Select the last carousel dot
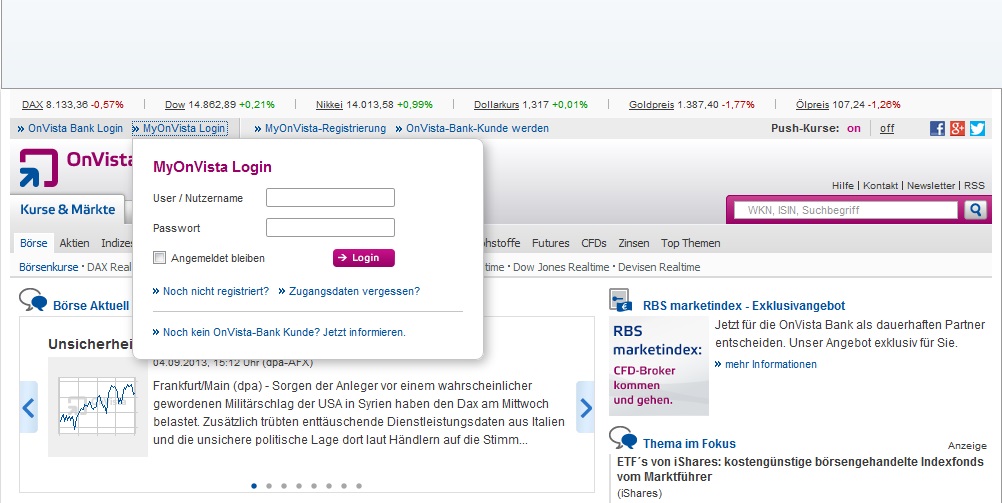Image resolution: width=1002 pixels, height=503 pixels. pyautogui.click(x=358, y=486)
